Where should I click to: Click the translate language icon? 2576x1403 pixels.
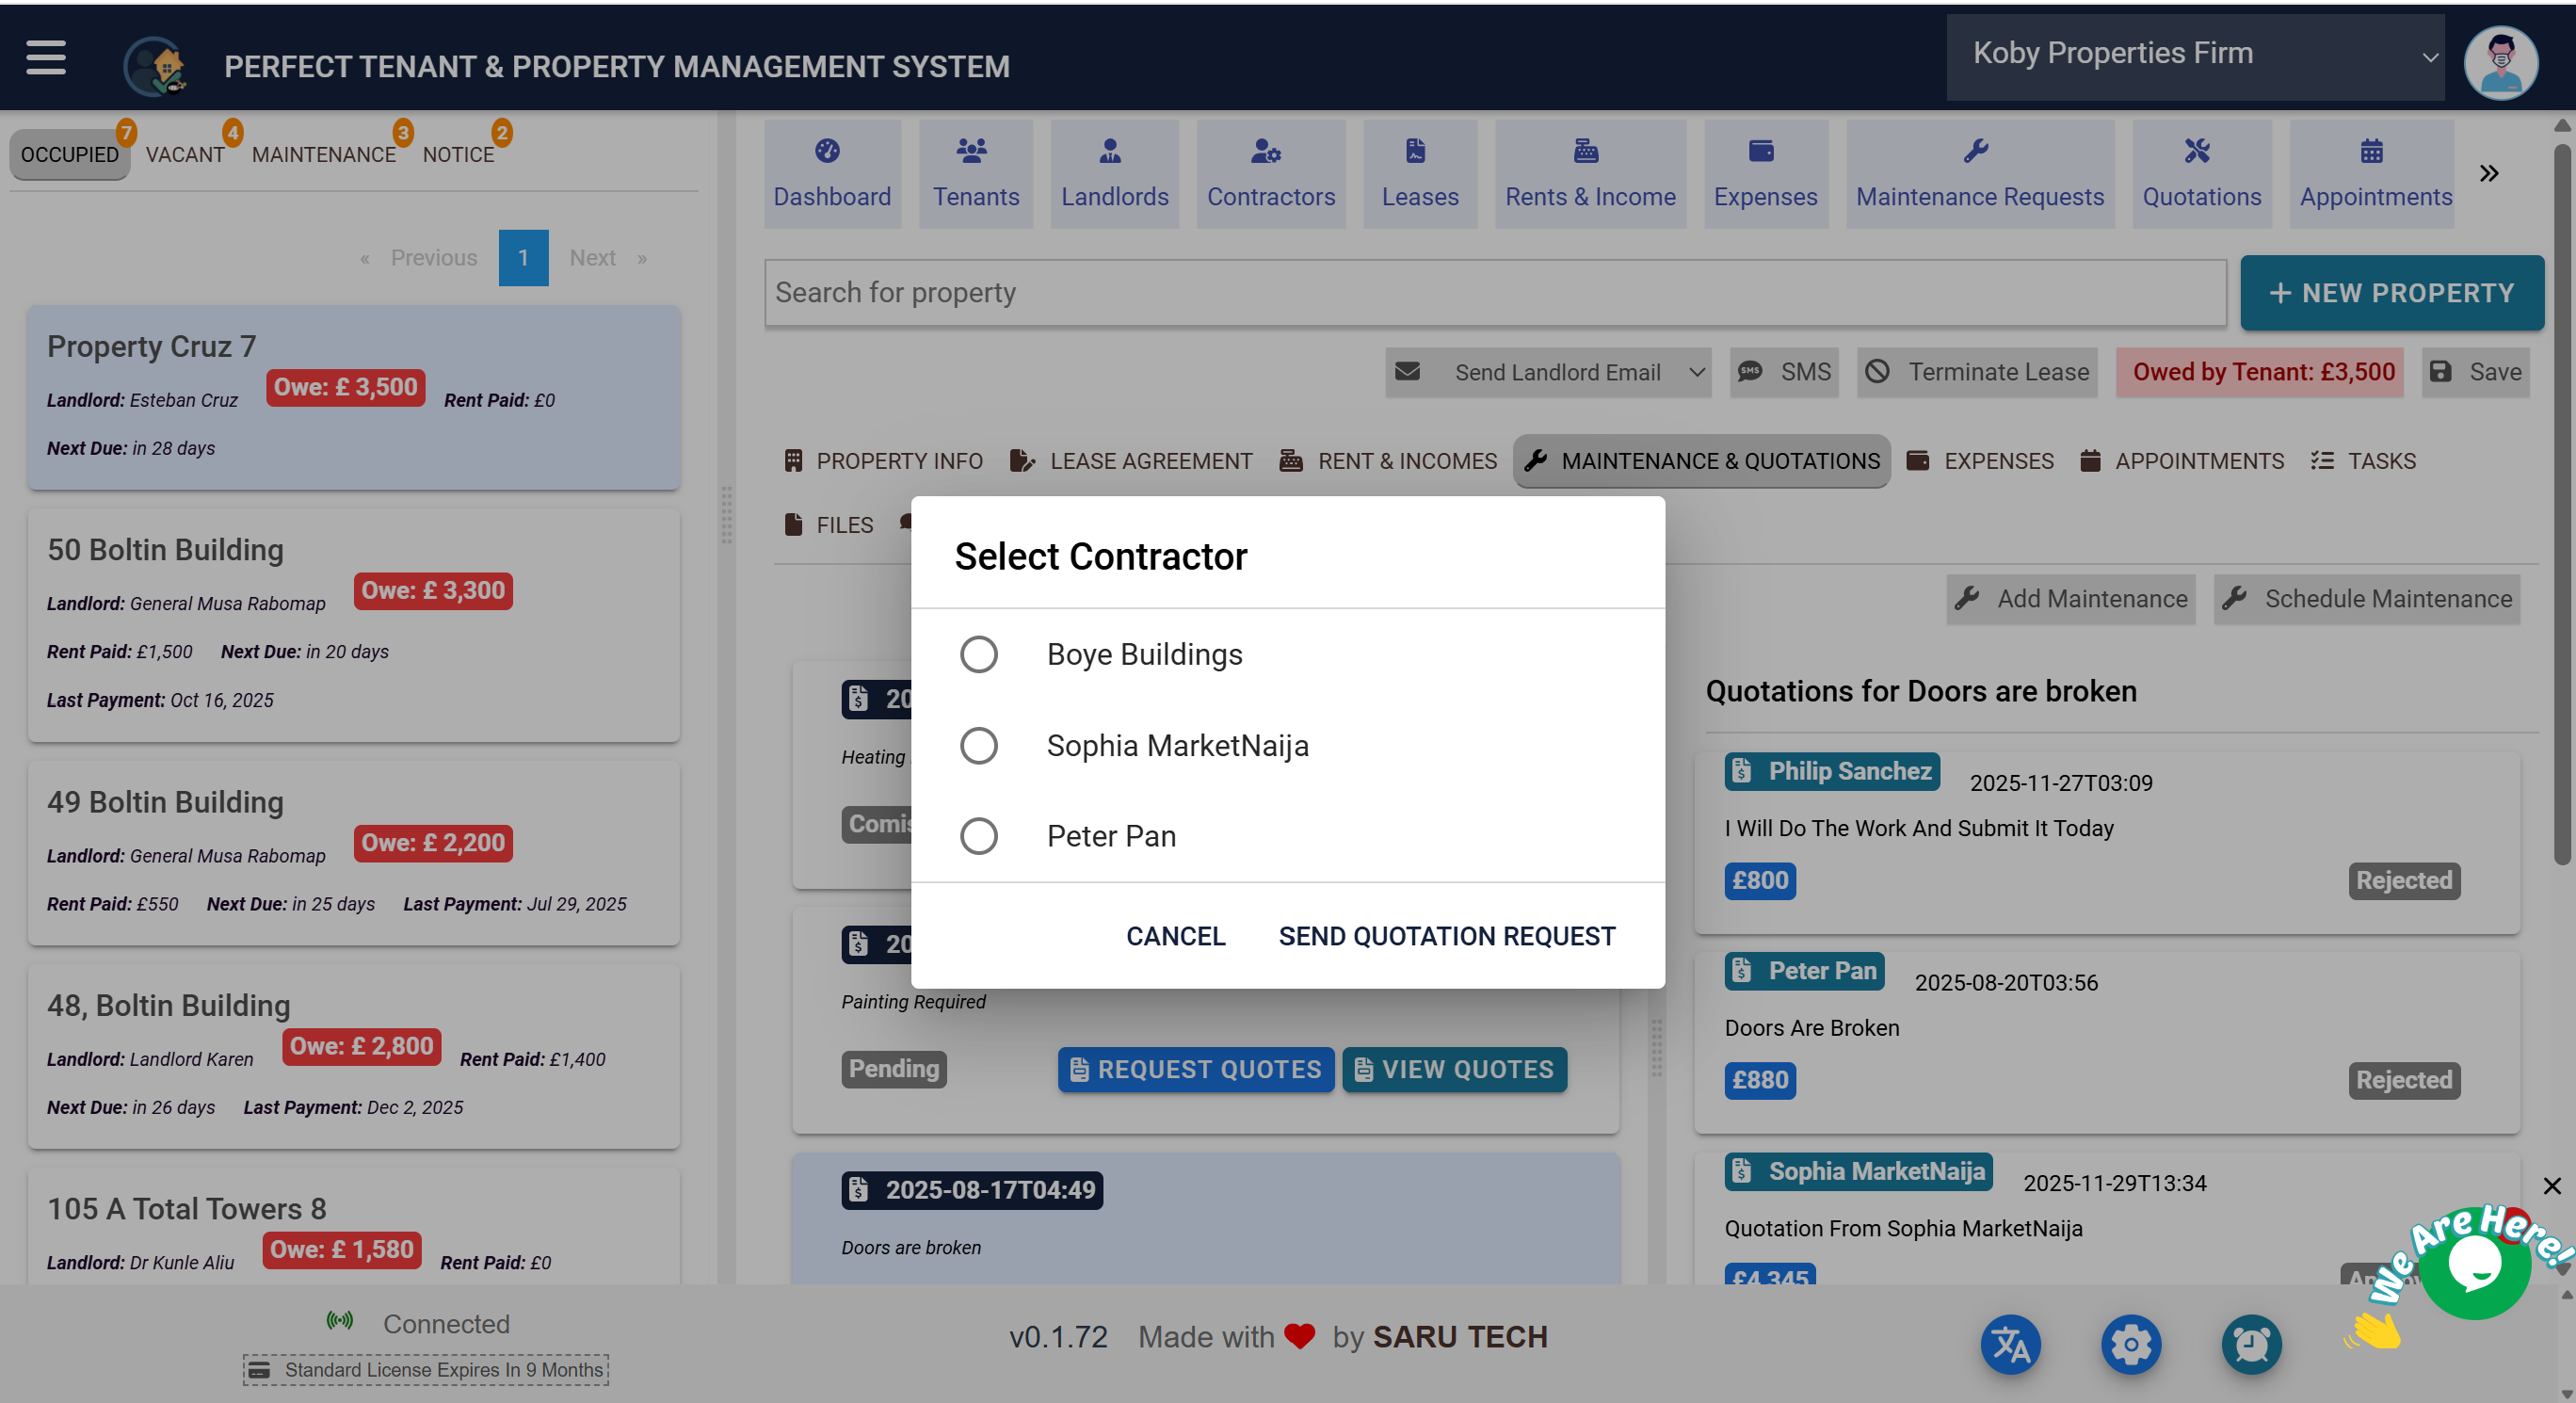coord(2010,1344)
